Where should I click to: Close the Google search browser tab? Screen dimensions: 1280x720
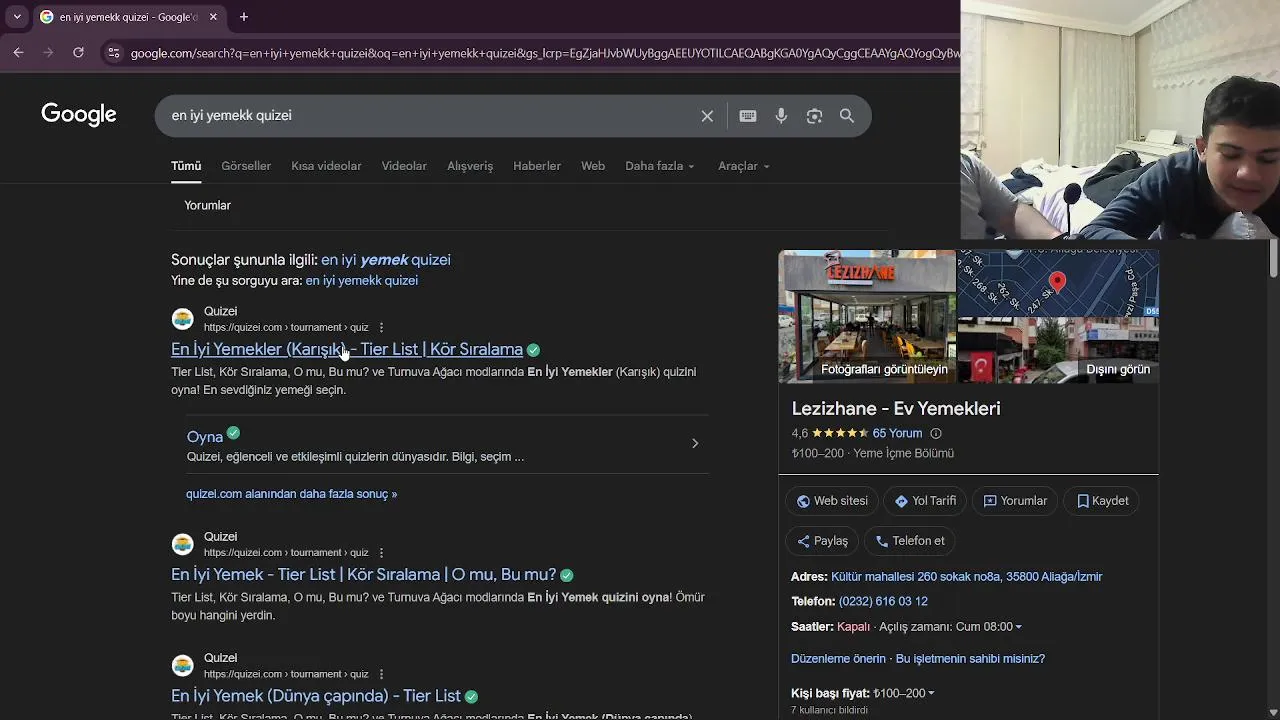coord(213,17)
